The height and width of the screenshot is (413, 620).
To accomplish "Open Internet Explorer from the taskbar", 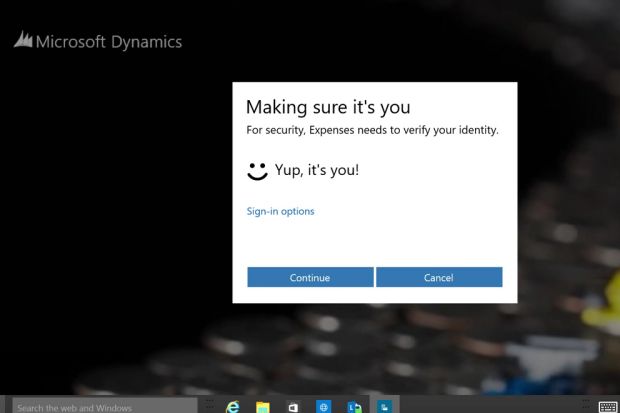I will tap(232, 407).
